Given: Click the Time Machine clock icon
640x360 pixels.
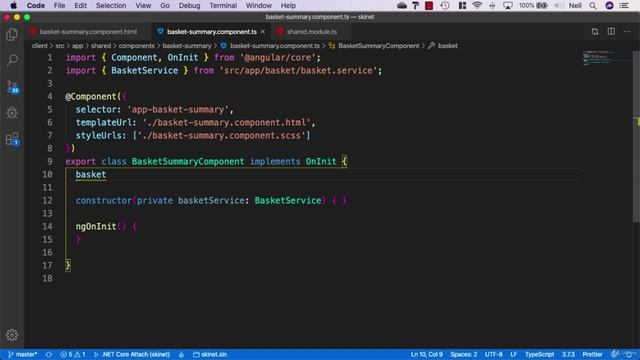Looking at the screenshot, I should pyautogui.click(x=445, y=5).
